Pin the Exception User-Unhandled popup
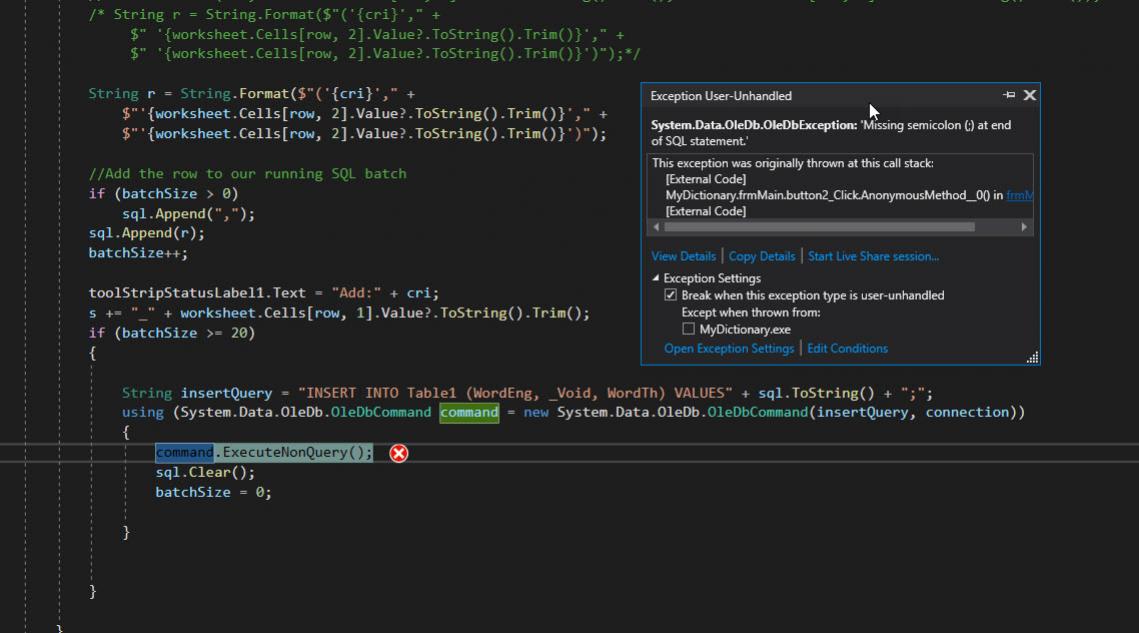This screenshot has height=633, width=1139. coord(1009,95)
